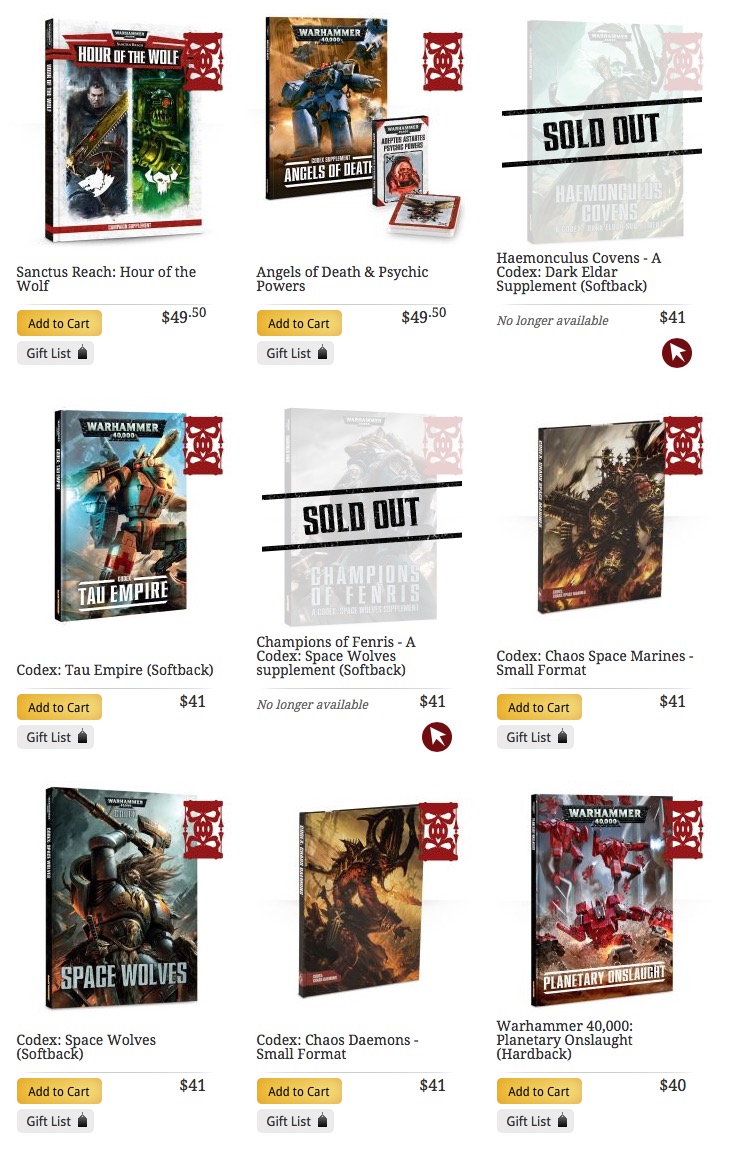This screenshot has height=1162, width=738.
Task: Open the Codex: Chaos Space Marines - Small Format link
Action: click(x=594, y=663)
